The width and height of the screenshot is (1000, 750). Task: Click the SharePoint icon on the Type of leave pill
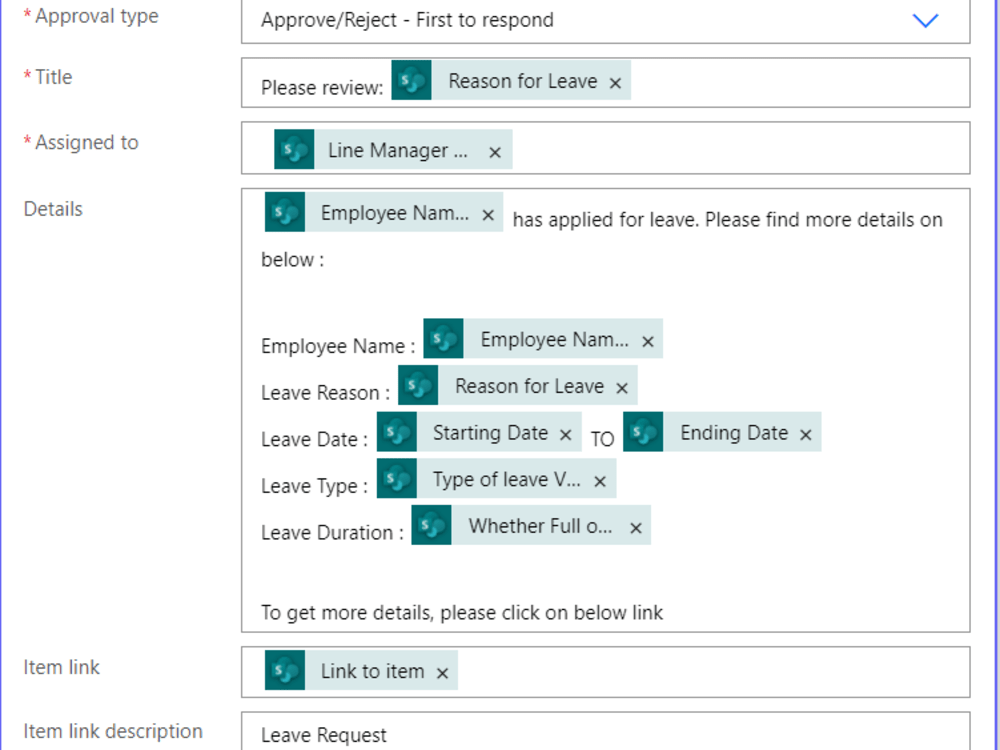tap(396, 479)
